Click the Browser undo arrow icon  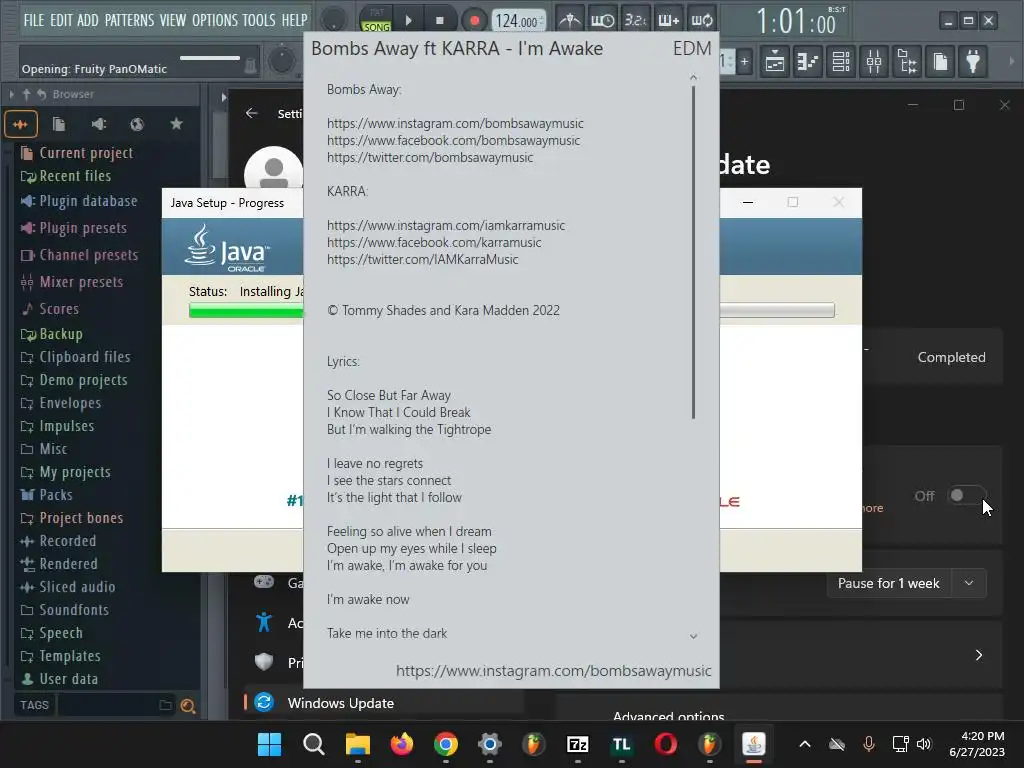coord(41,94)
